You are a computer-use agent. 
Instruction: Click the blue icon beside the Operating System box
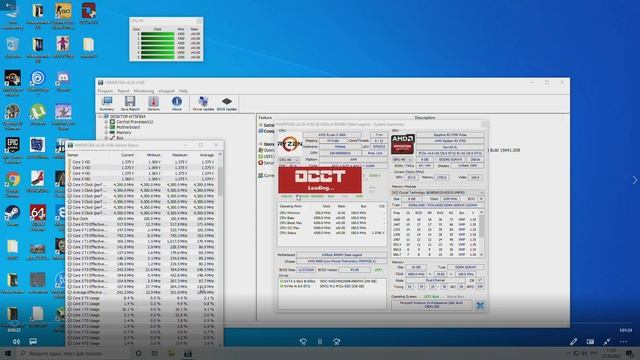click(480, 305)
